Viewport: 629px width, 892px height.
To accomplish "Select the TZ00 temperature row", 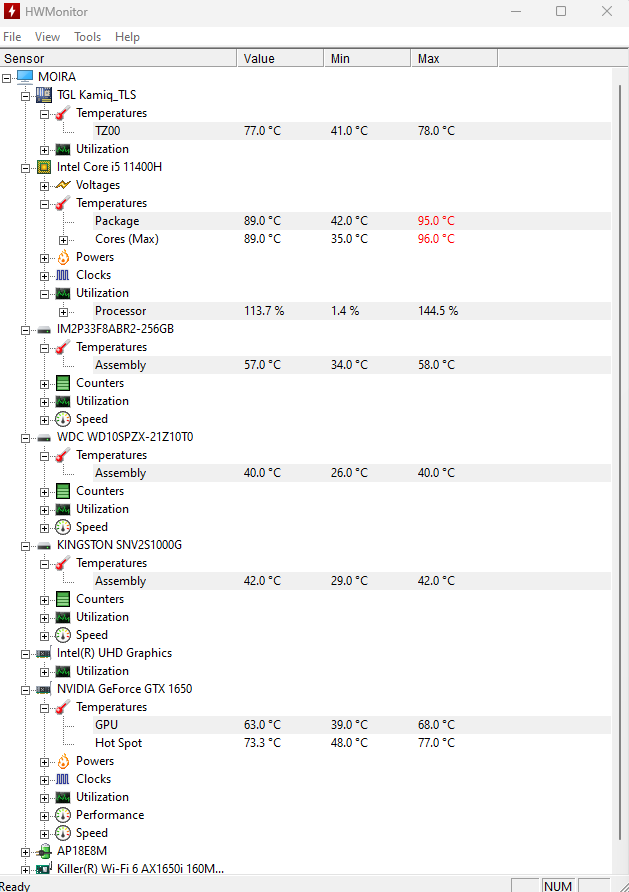I will 352,131.
